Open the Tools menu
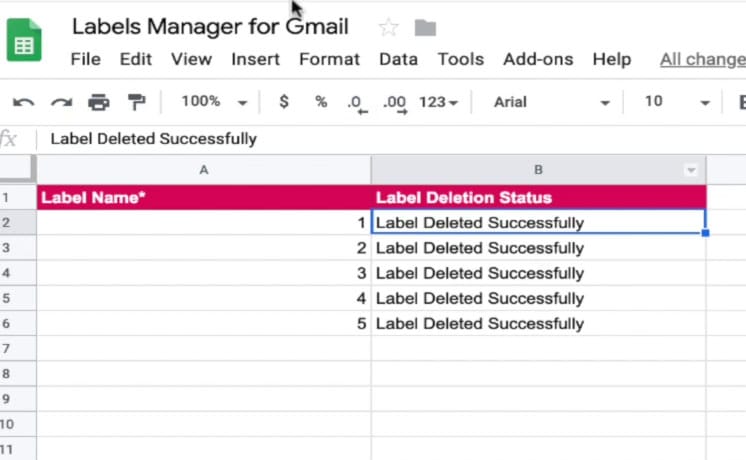Screen dimensions: 746x460 pyautogui.click(x=461, y=59)
